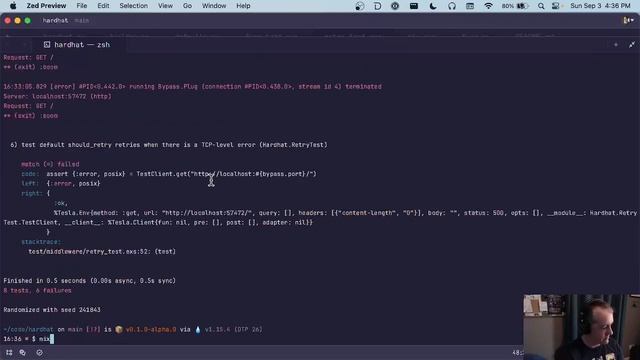Click the '~/code/hardhat' prompt path
This screenshot has height=360, width=640.
tap(28, 329)
